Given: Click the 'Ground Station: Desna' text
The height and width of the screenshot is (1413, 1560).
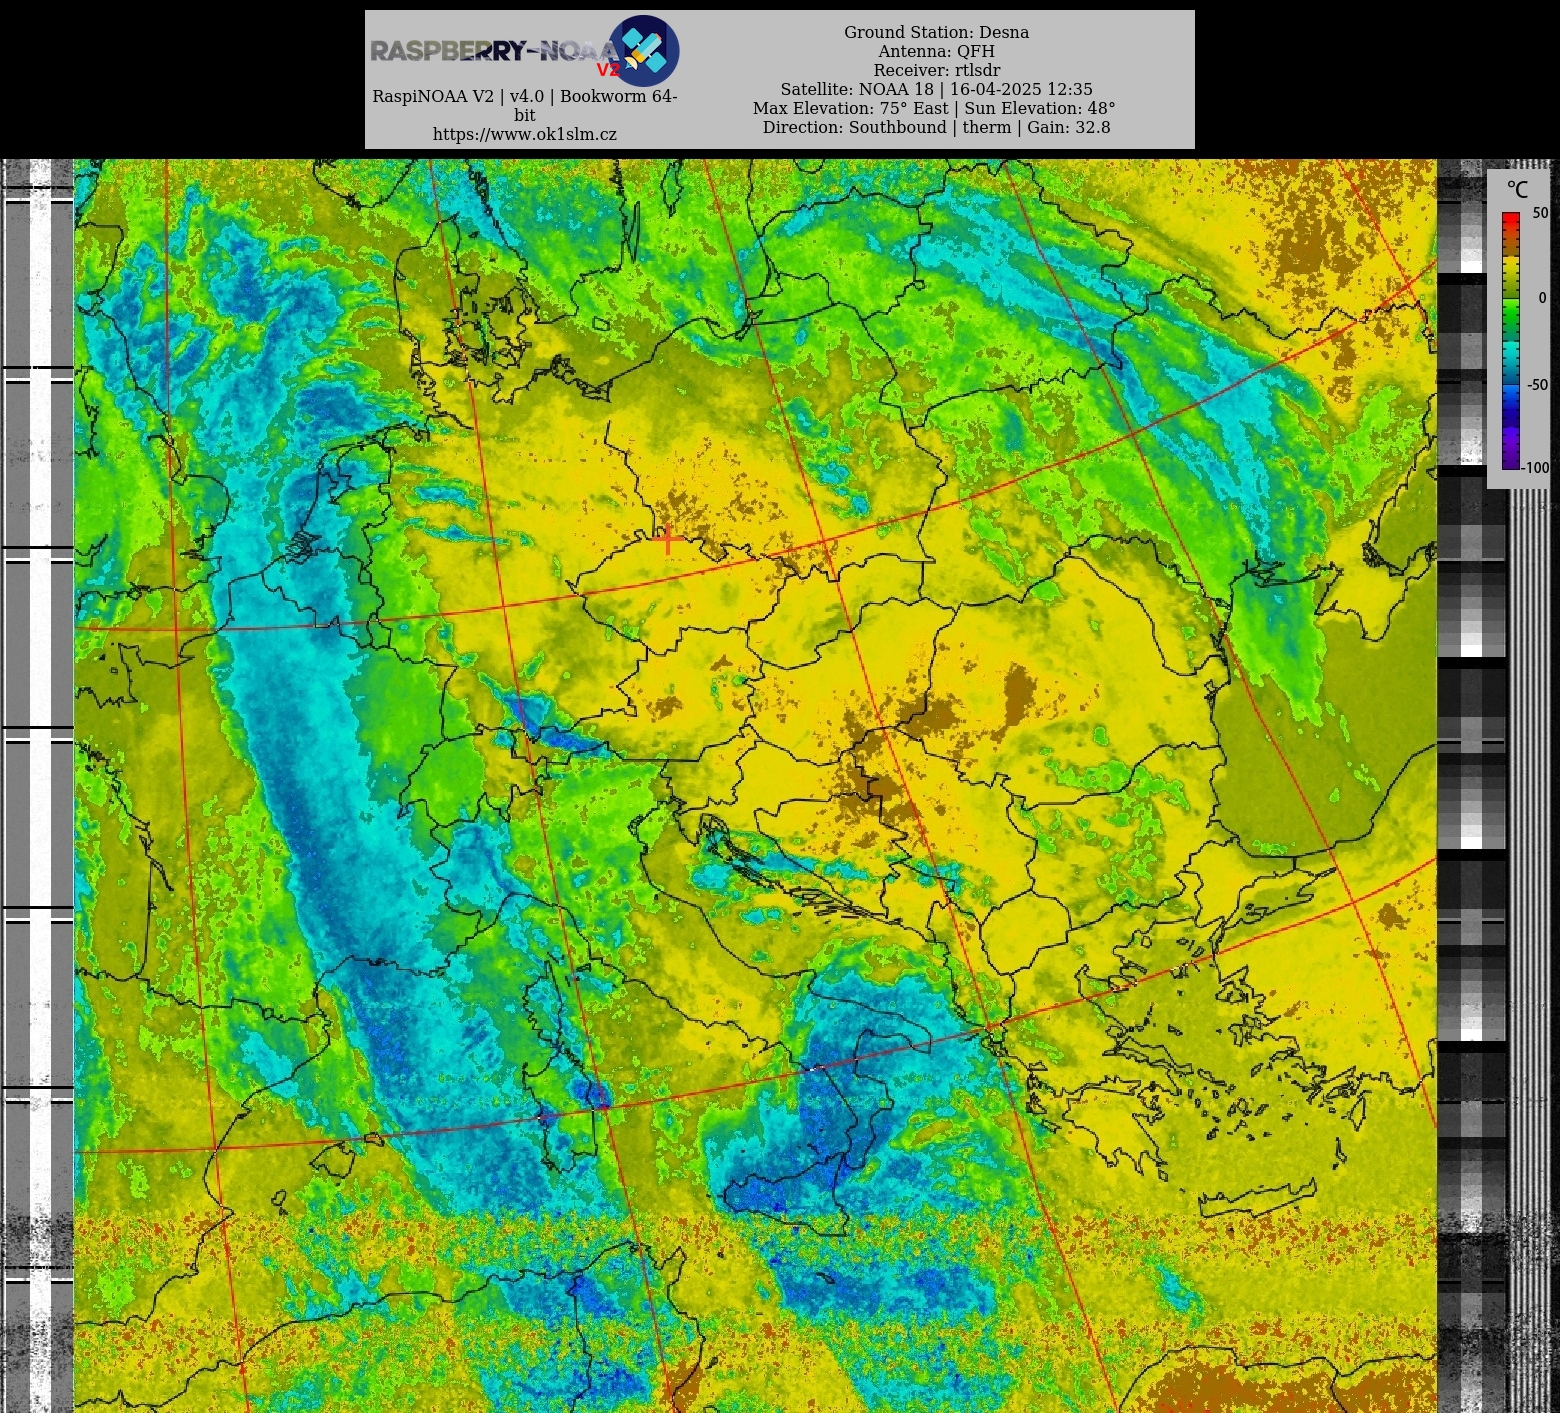Looking at the screenshot, I should click(936, 32).
